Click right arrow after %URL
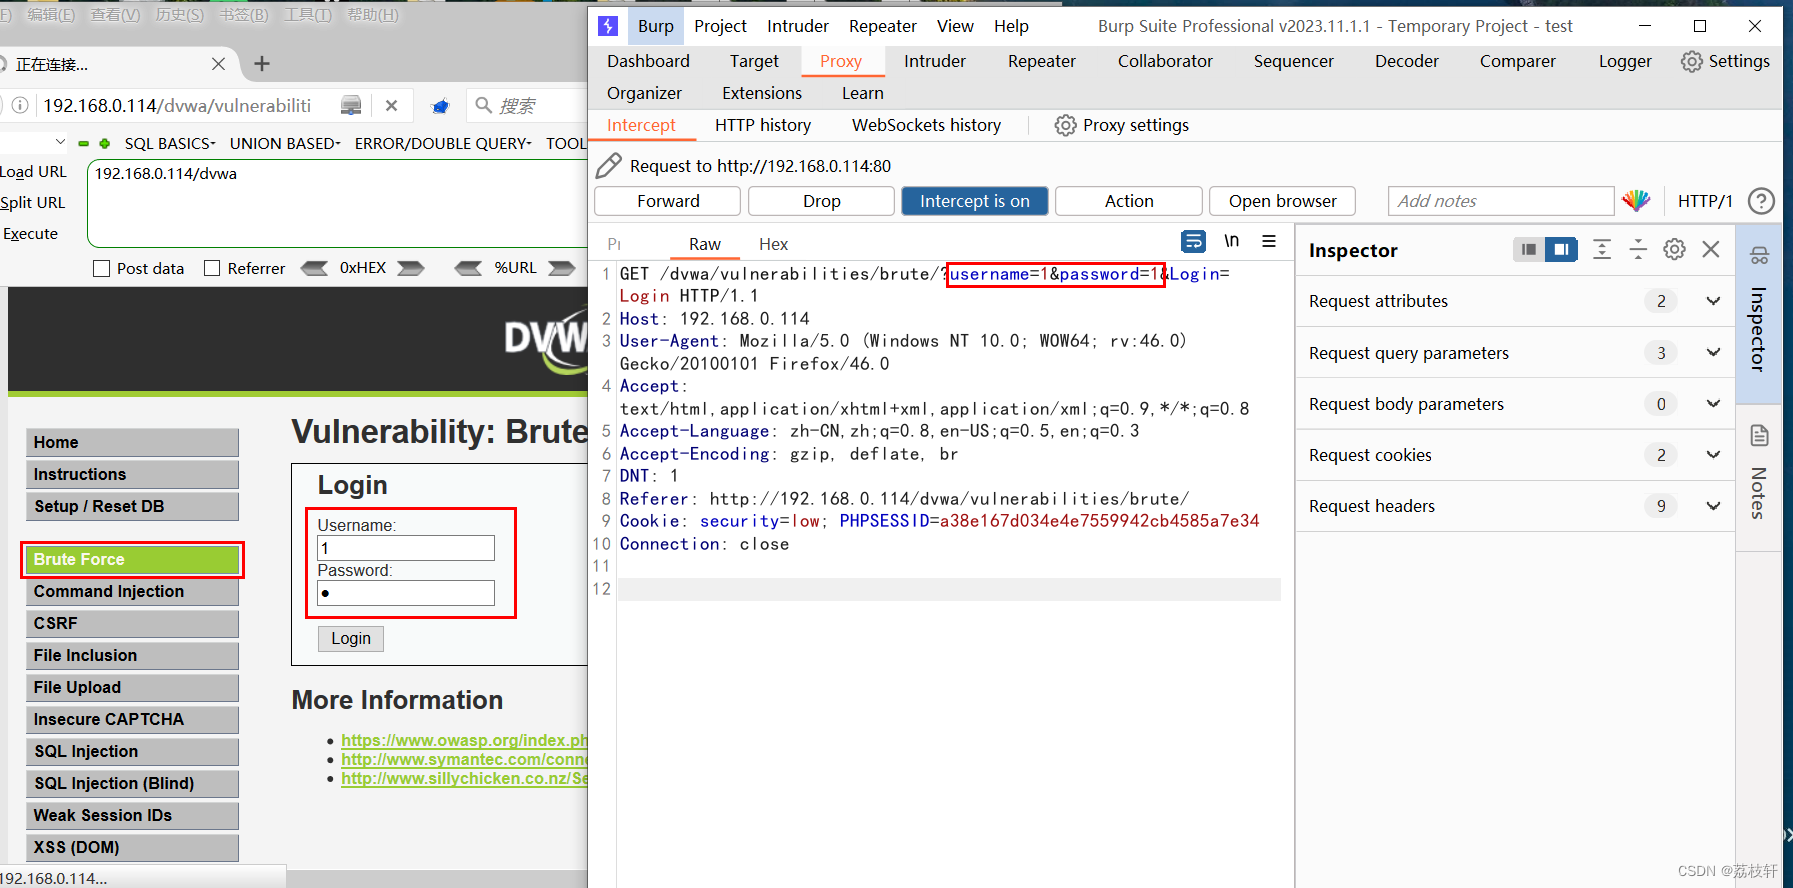This screenshot has height=888, width=1793. click(x=562, y=268)
